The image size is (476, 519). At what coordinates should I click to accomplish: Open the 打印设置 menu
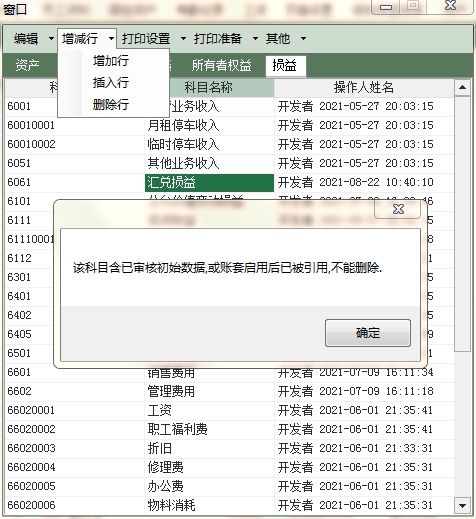coord(146,39)
